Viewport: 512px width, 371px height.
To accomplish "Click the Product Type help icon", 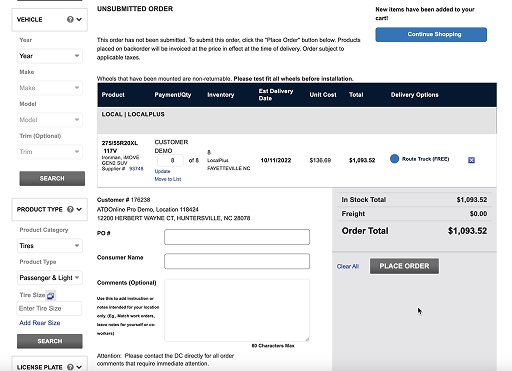I will click(70, 209).
